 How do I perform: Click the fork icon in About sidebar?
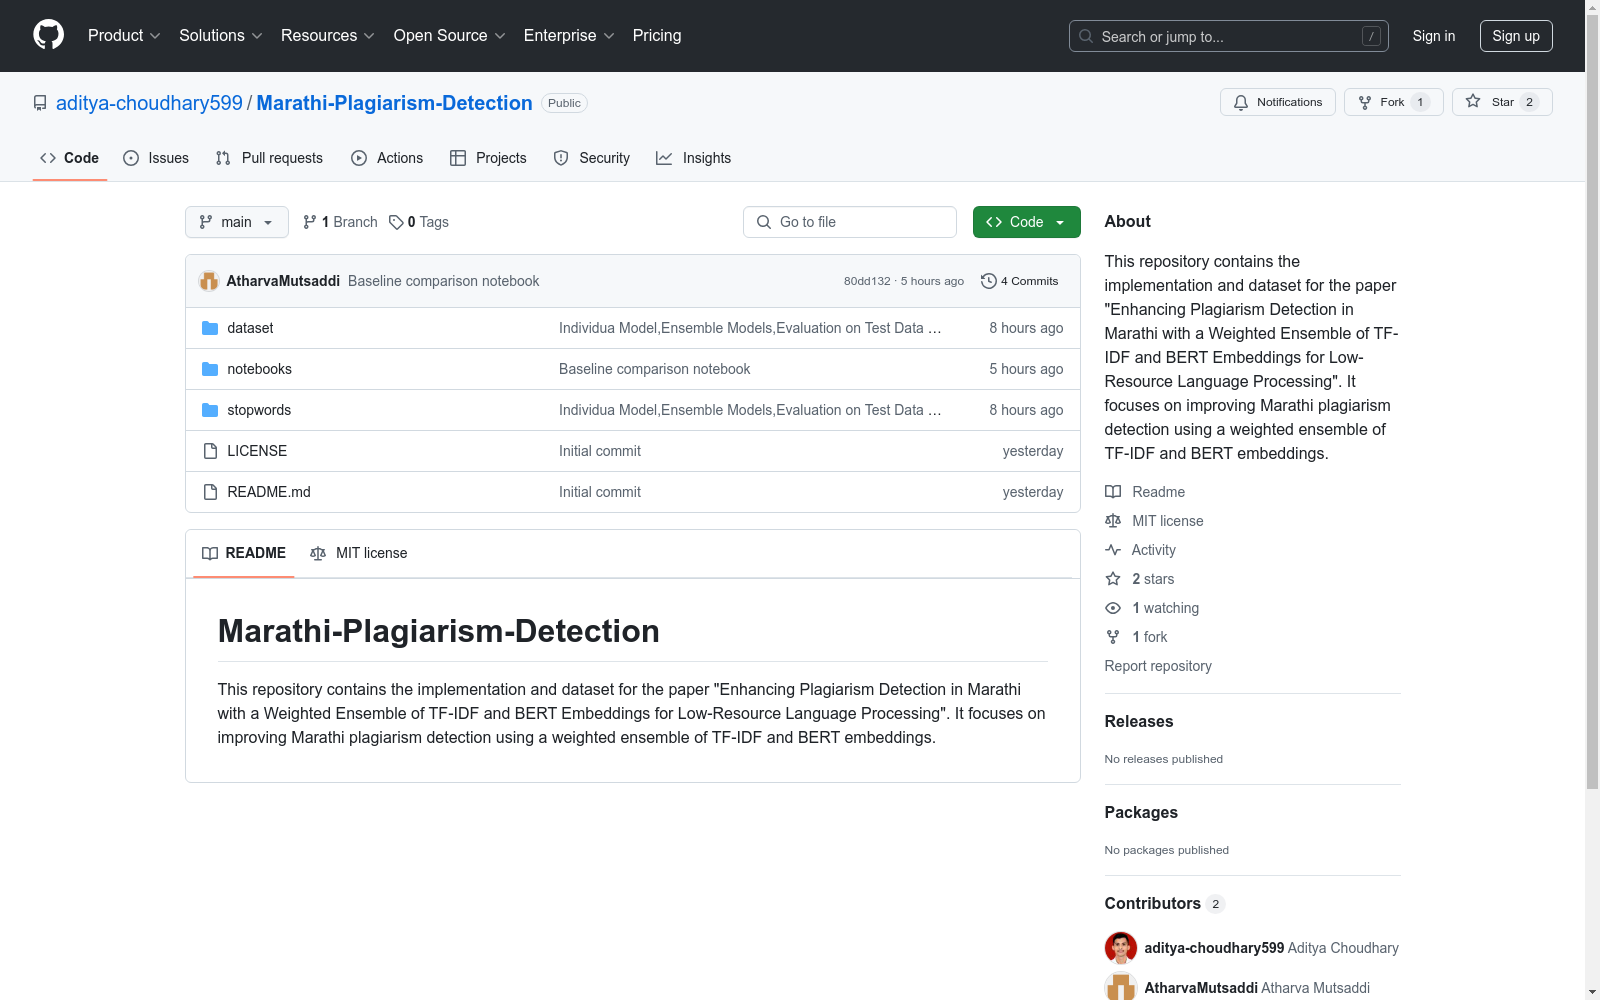[x=1113, y=637]
